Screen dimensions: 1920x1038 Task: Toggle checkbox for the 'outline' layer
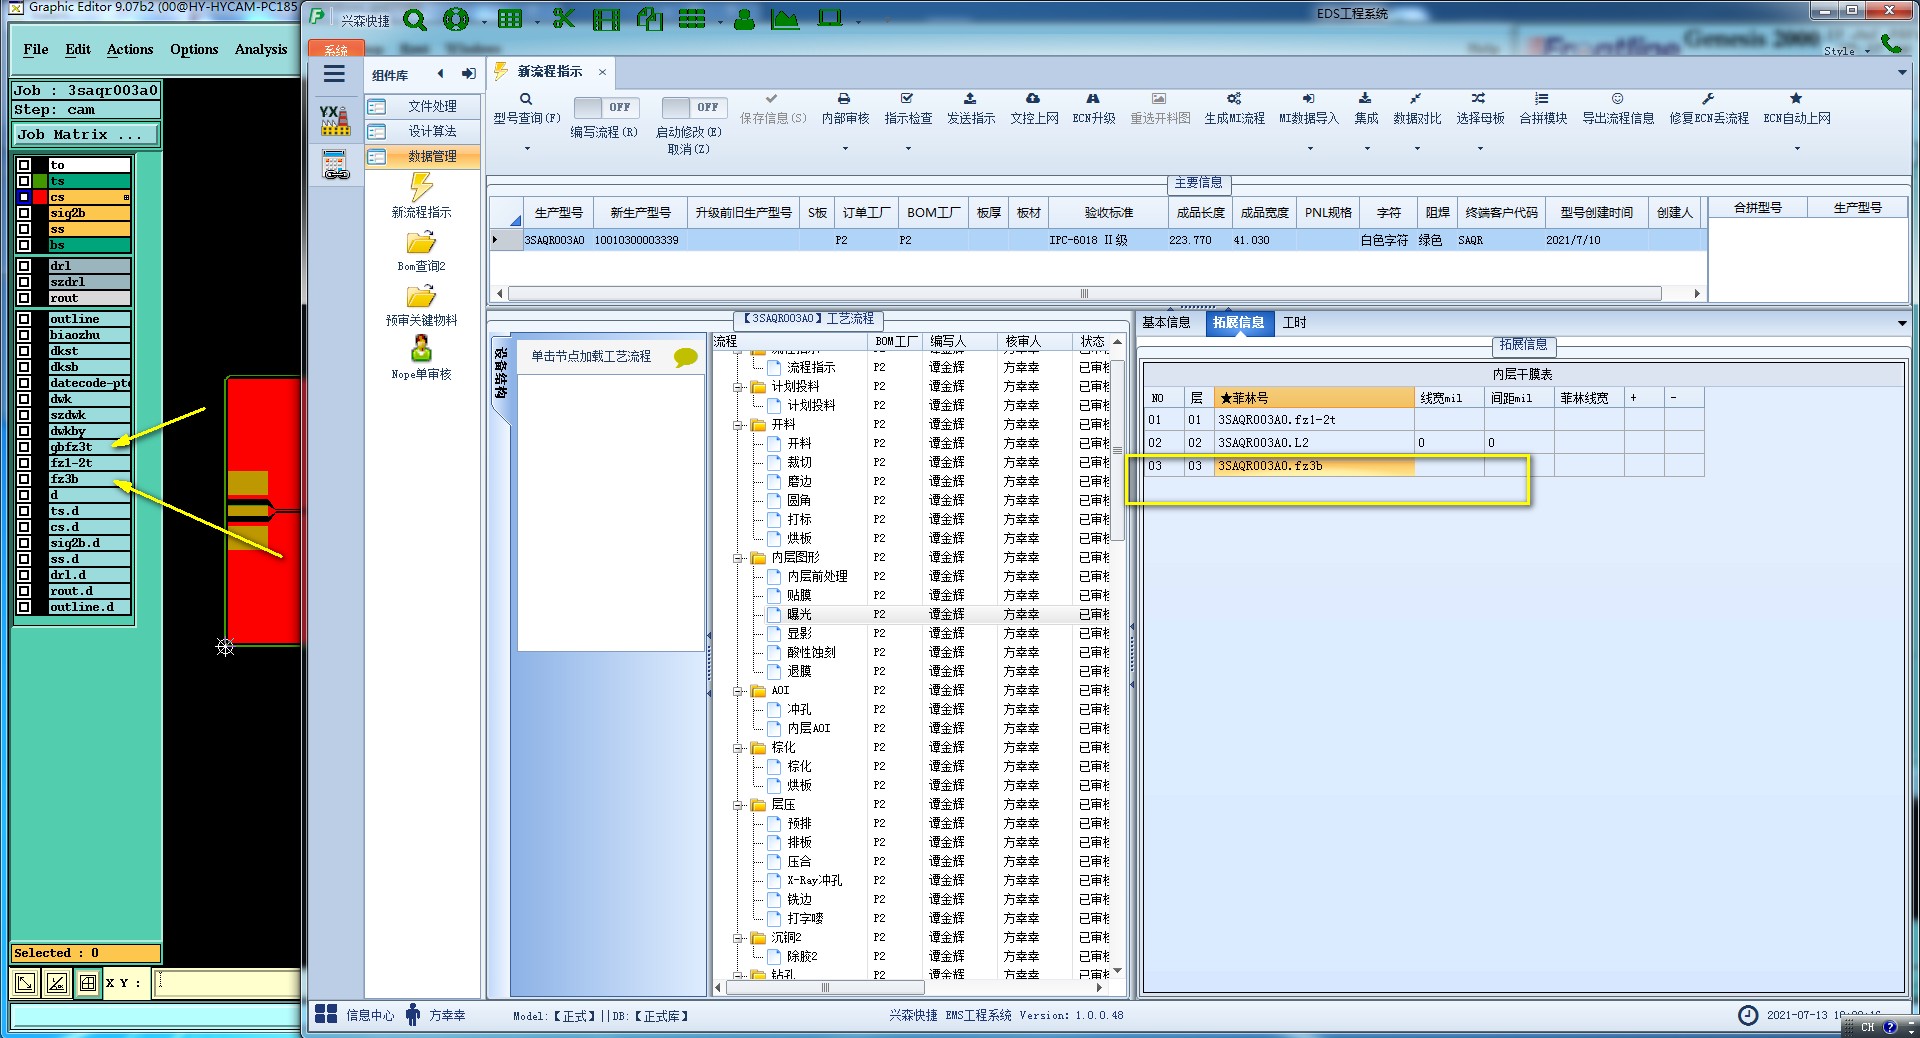point(24,319)
